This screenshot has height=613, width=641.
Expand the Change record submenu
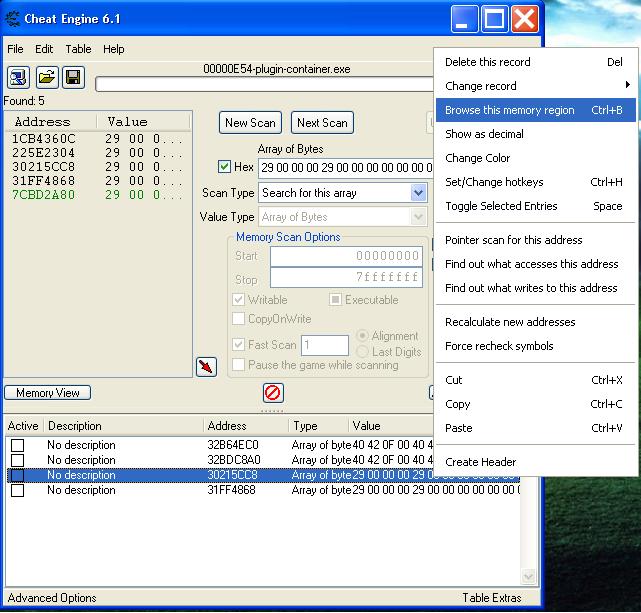[x=536, y=86]
